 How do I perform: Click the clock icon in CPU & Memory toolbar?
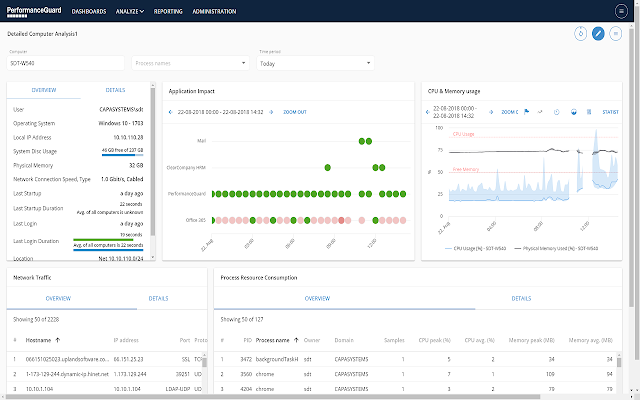[556, 112]
